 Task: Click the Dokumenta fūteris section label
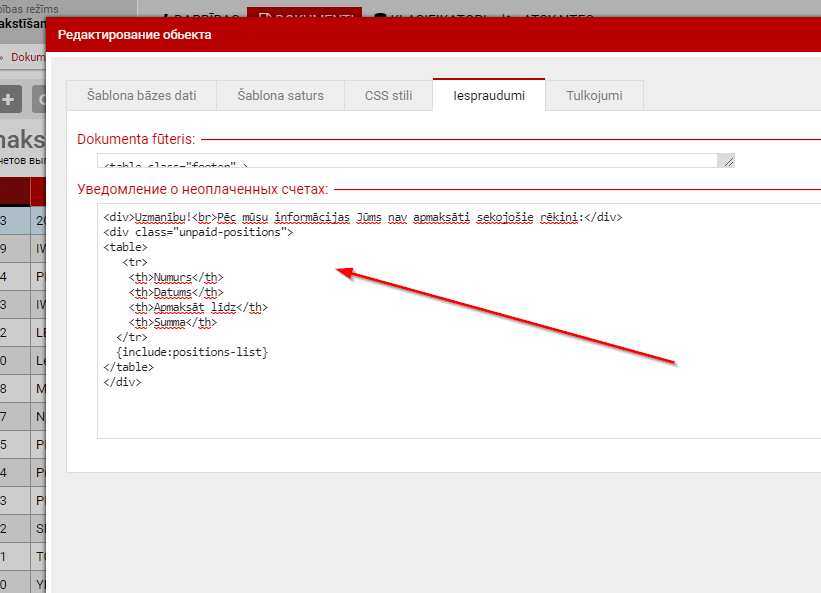tap(136, 139)
